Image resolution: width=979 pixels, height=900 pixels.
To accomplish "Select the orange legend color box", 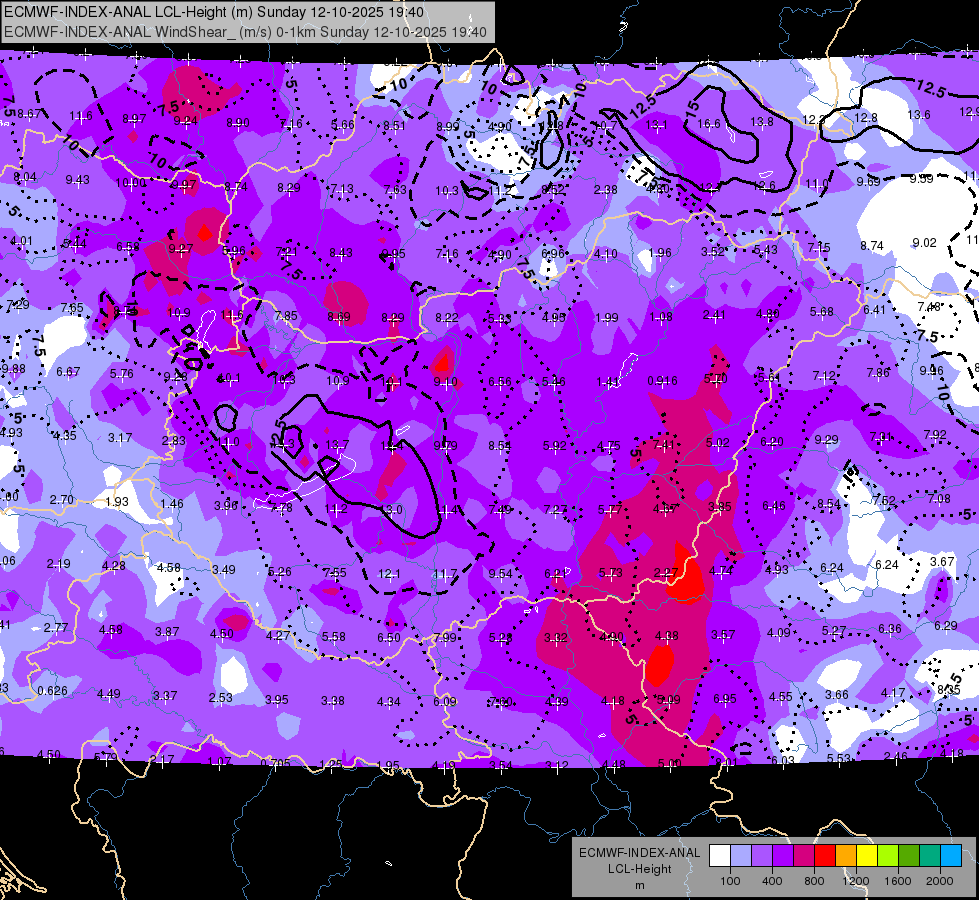I will tap(845, 855).
